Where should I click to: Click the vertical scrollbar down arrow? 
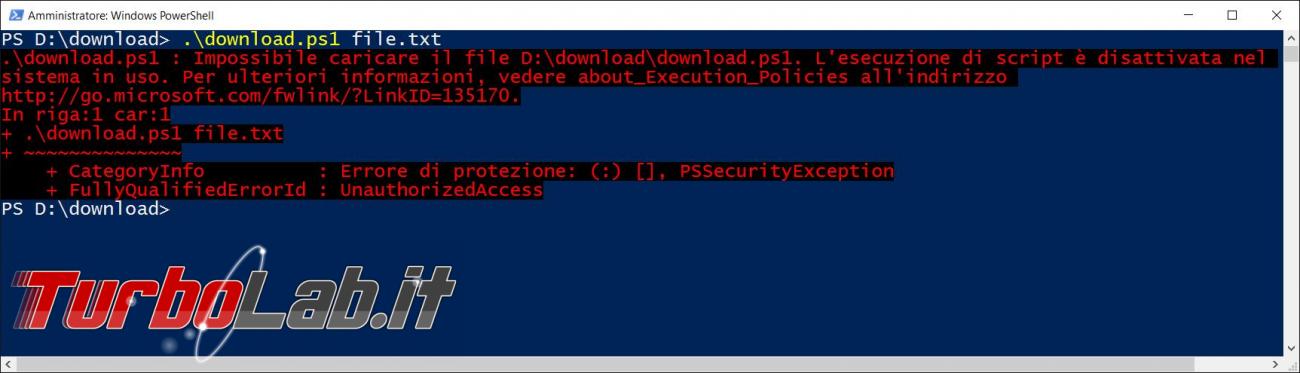tap(1290, 347)
